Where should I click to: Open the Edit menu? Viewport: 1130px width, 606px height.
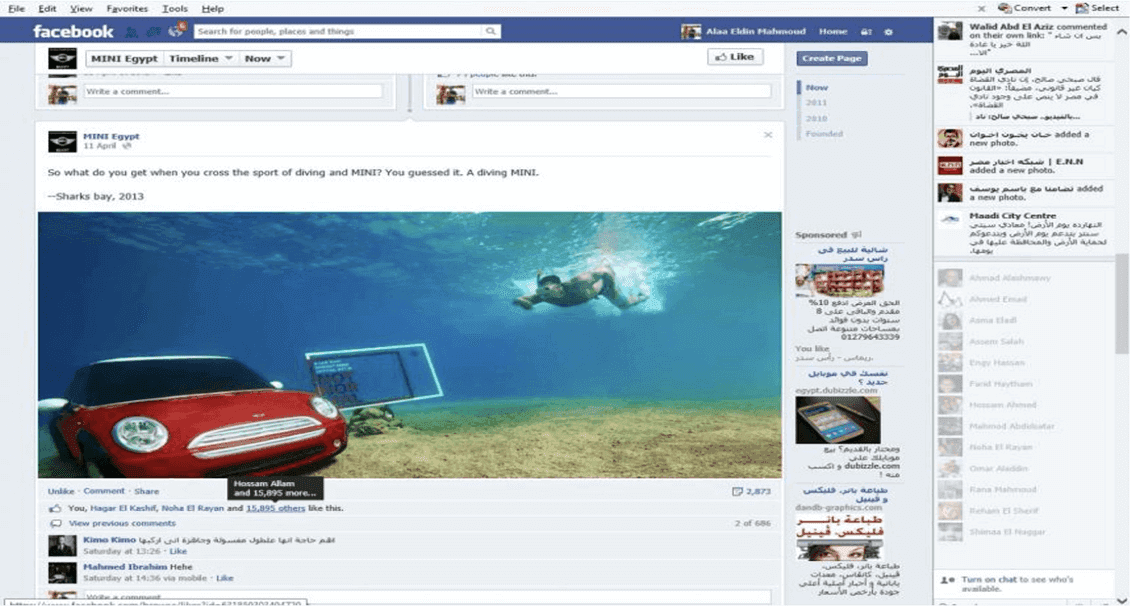pyautogui.click(x=47, y=9)
